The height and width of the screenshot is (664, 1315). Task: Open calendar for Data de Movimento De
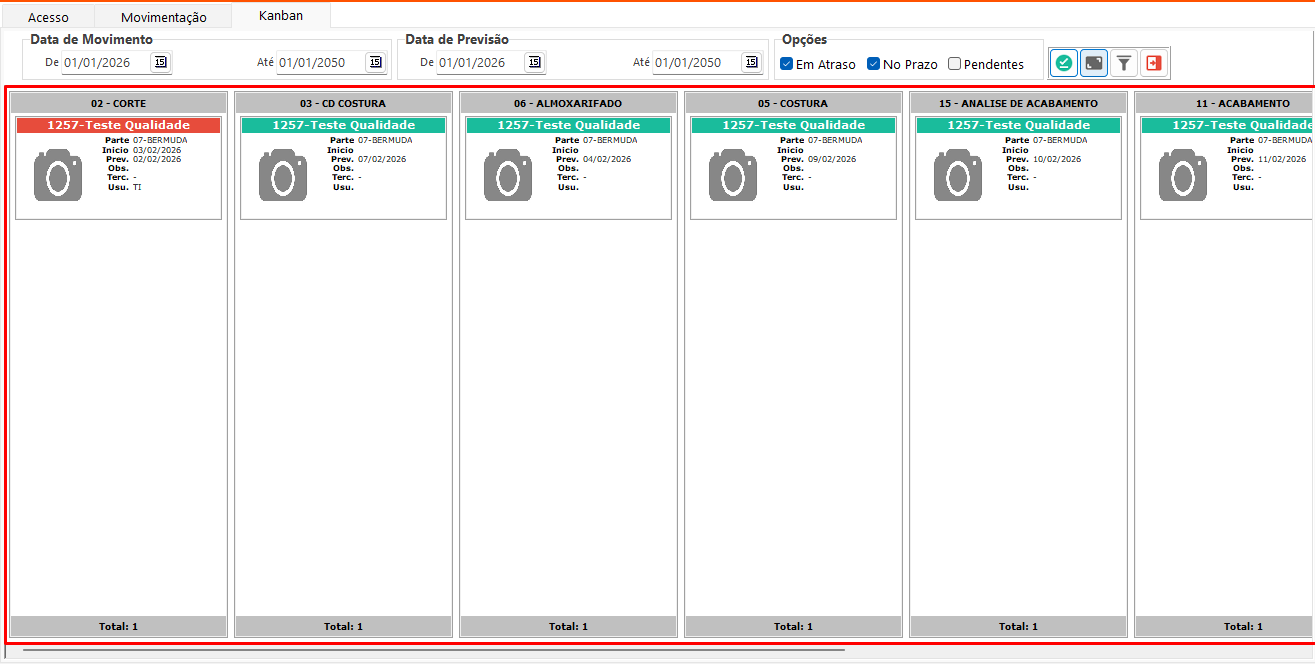[160, 62]
